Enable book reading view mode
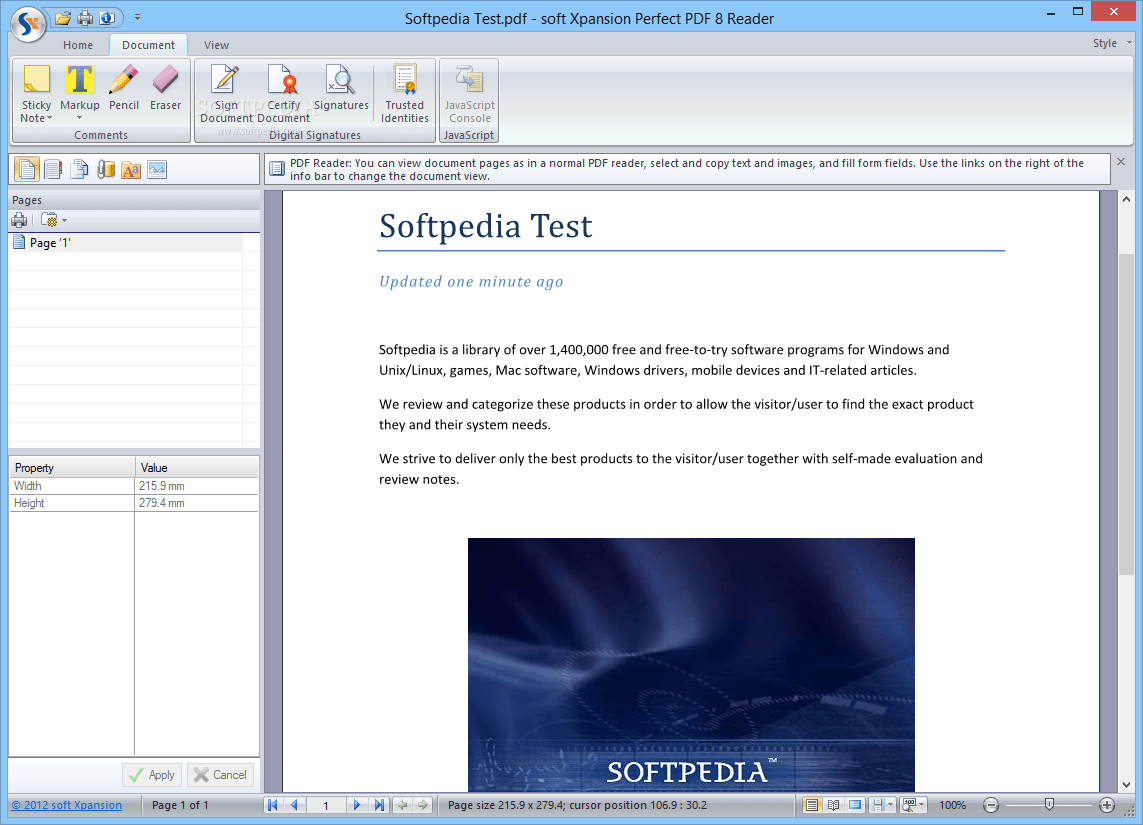Viewport: 1143px width, 825px height. [833, 805]
